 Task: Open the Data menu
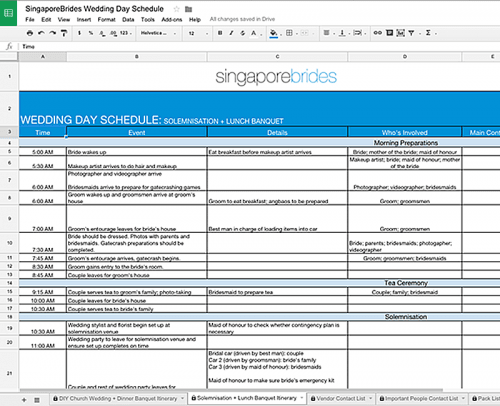point(128,20)
